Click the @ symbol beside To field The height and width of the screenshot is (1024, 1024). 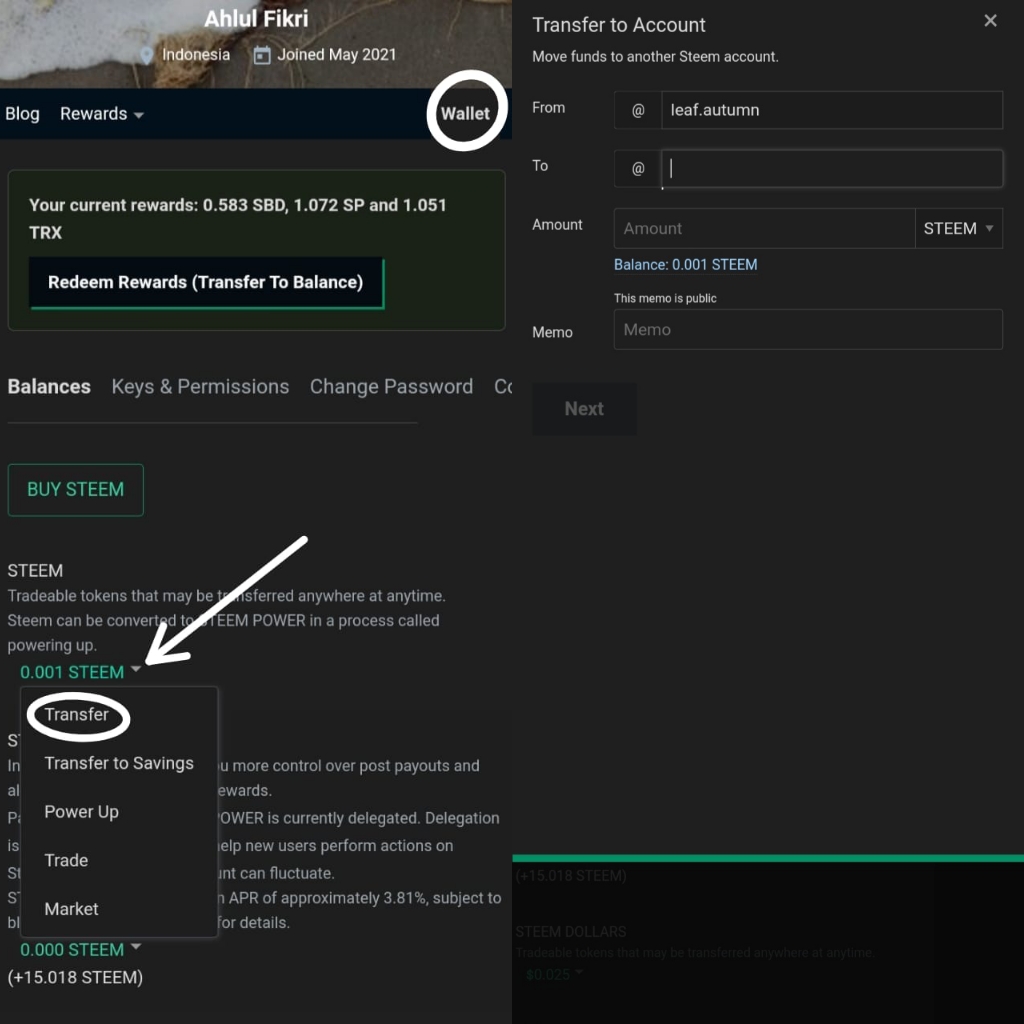(x=637, y=168)
